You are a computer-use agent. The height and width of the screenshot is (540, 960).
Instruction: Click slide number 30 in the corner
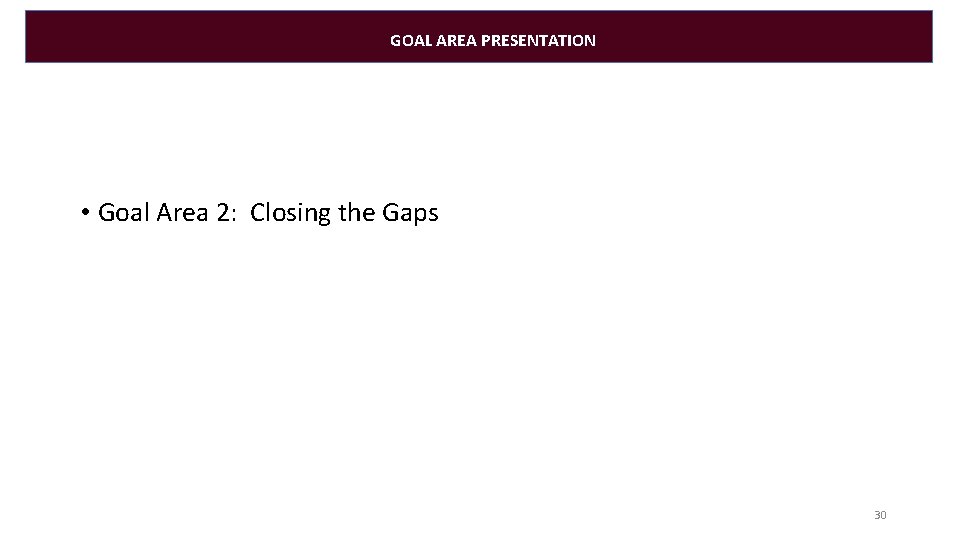[x=880, y=515]
